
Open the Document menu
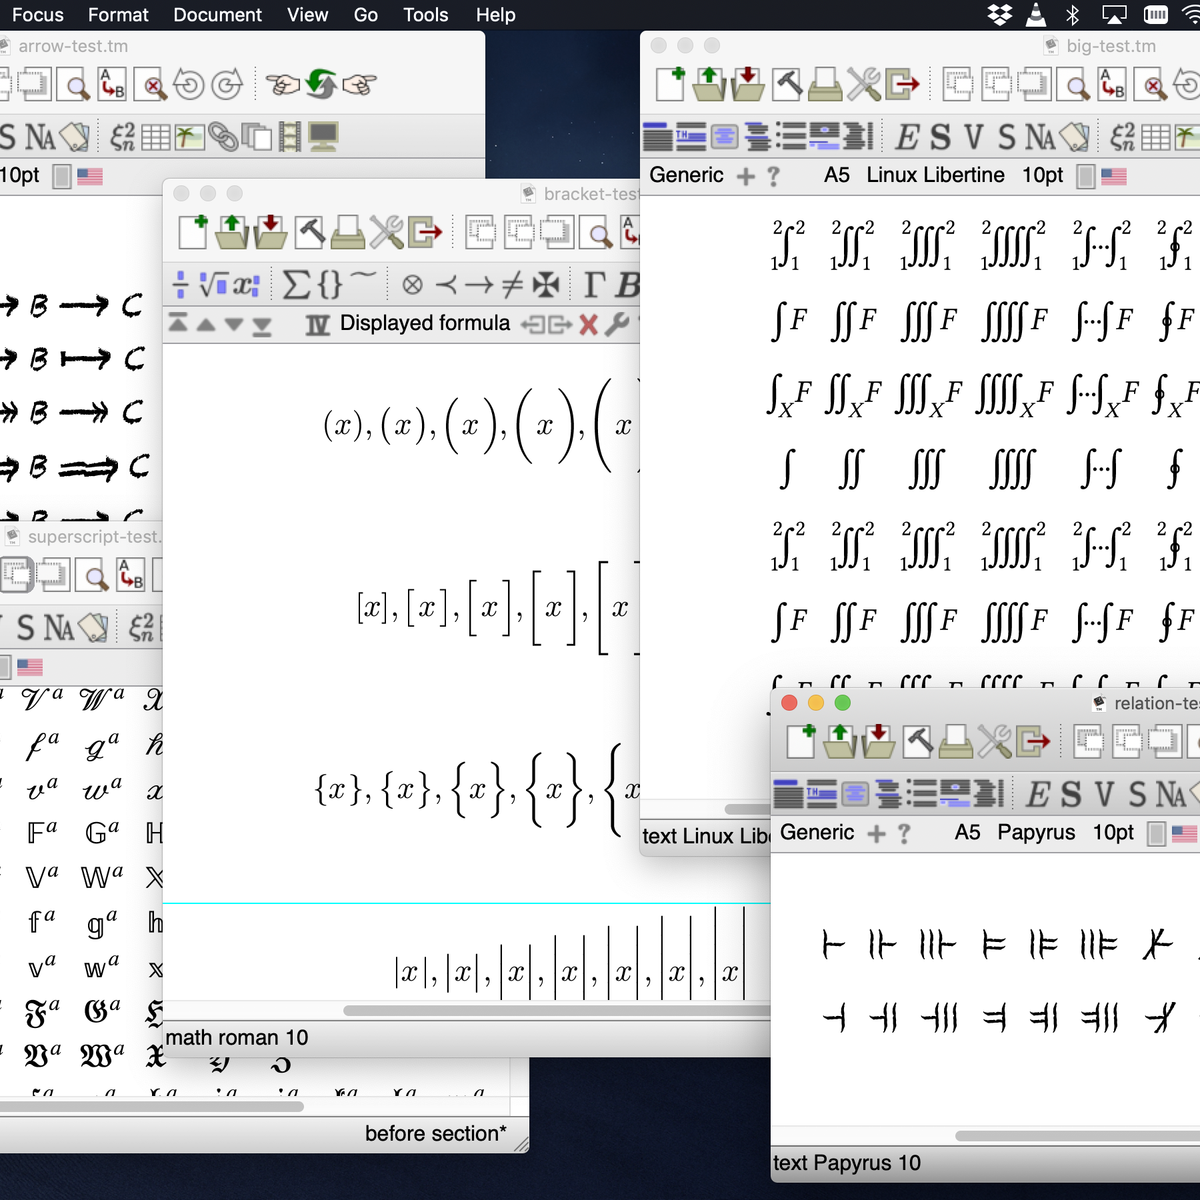pyautogui.click(x=217, y=15)
